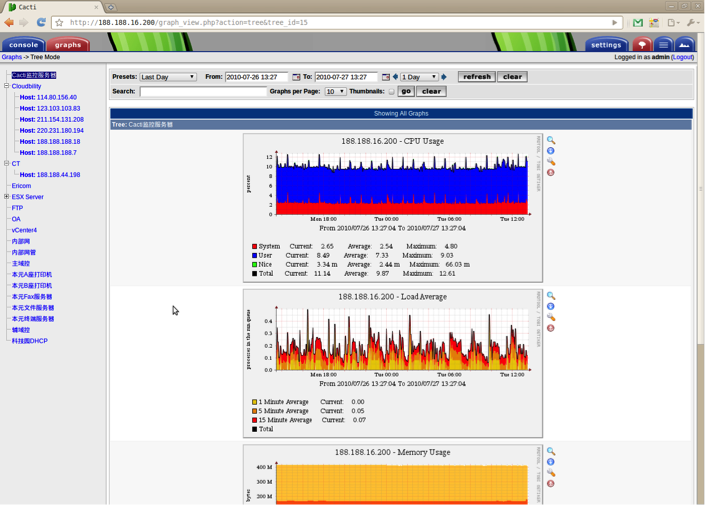
Task: Click the To date input field
Action: pyautogui.click(x=346, y=77)
